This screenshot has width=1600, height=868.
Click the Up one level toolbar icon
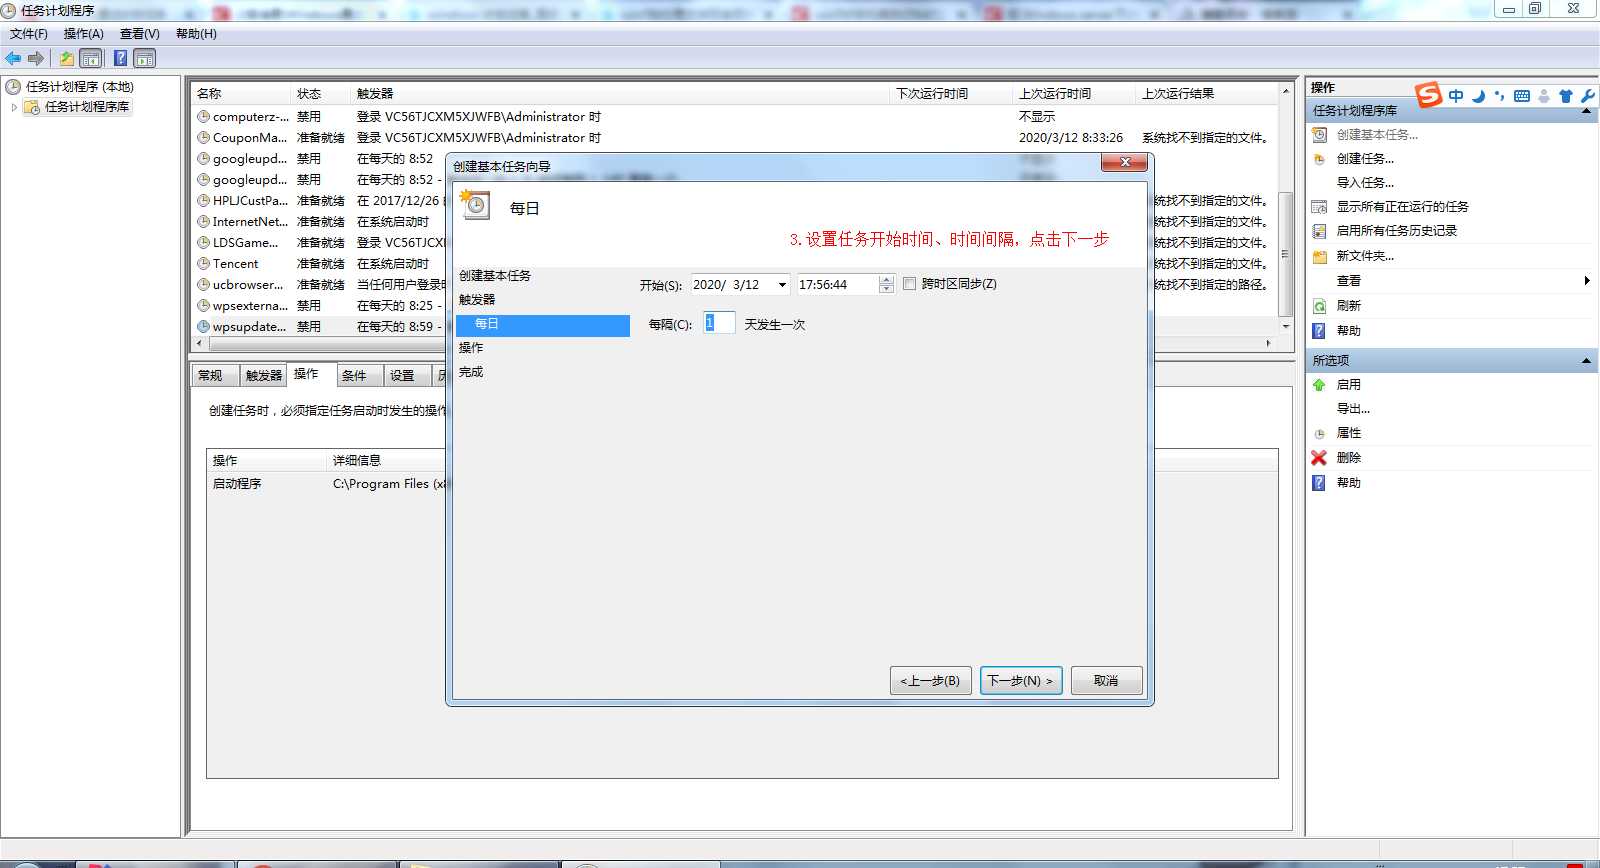click(66, 58)
